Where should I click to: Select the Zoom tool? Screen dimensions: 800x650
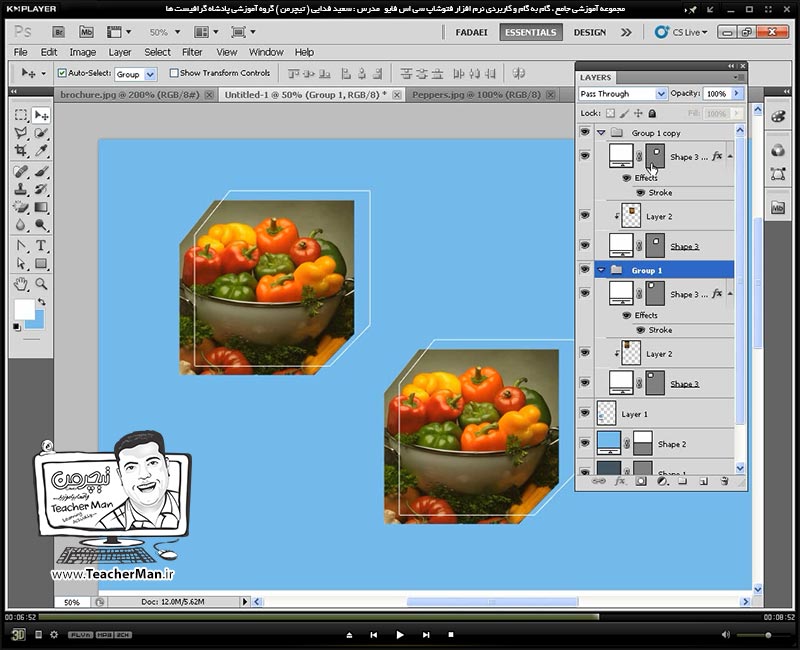[x=41, y=284]
